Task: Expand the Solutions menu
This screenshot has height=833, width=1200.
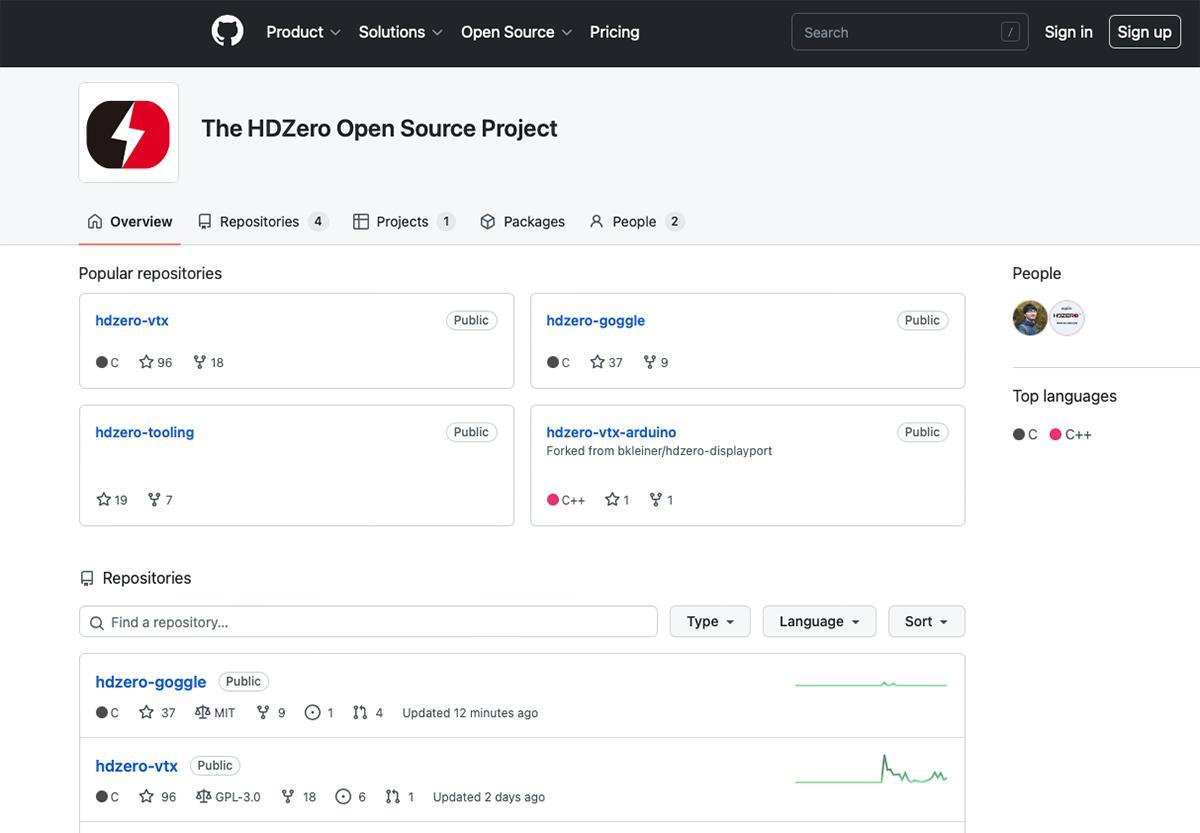Action: click(x=400, y=32)
